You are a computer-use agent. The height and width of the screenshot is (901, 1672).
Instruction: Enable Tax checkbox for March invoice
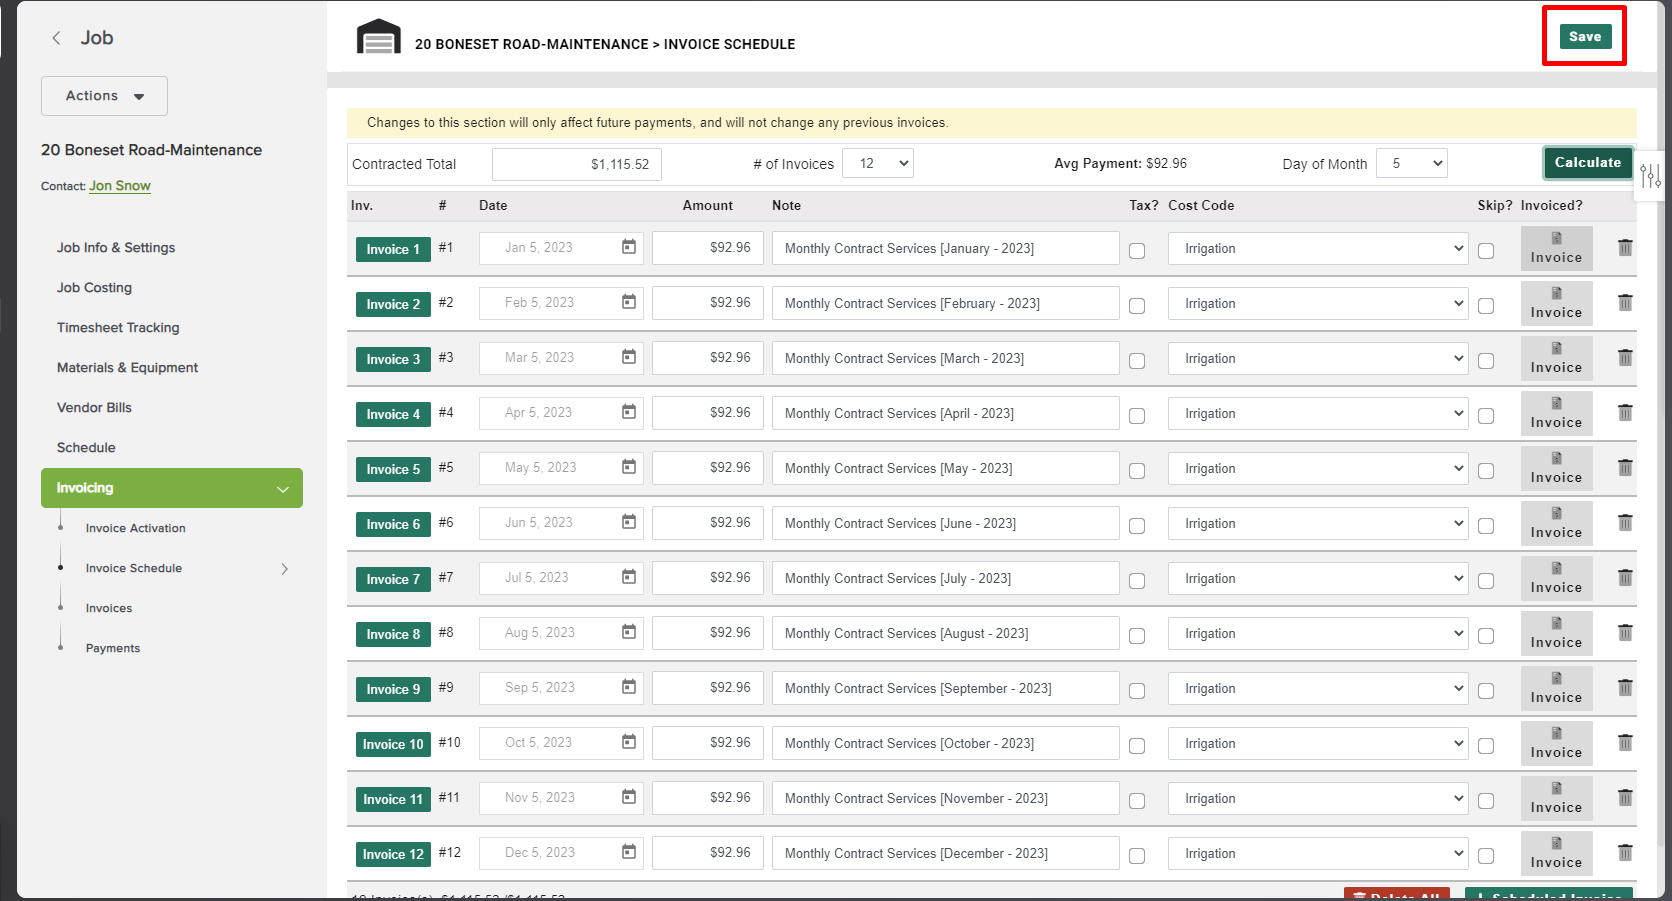pos(1137,361)
